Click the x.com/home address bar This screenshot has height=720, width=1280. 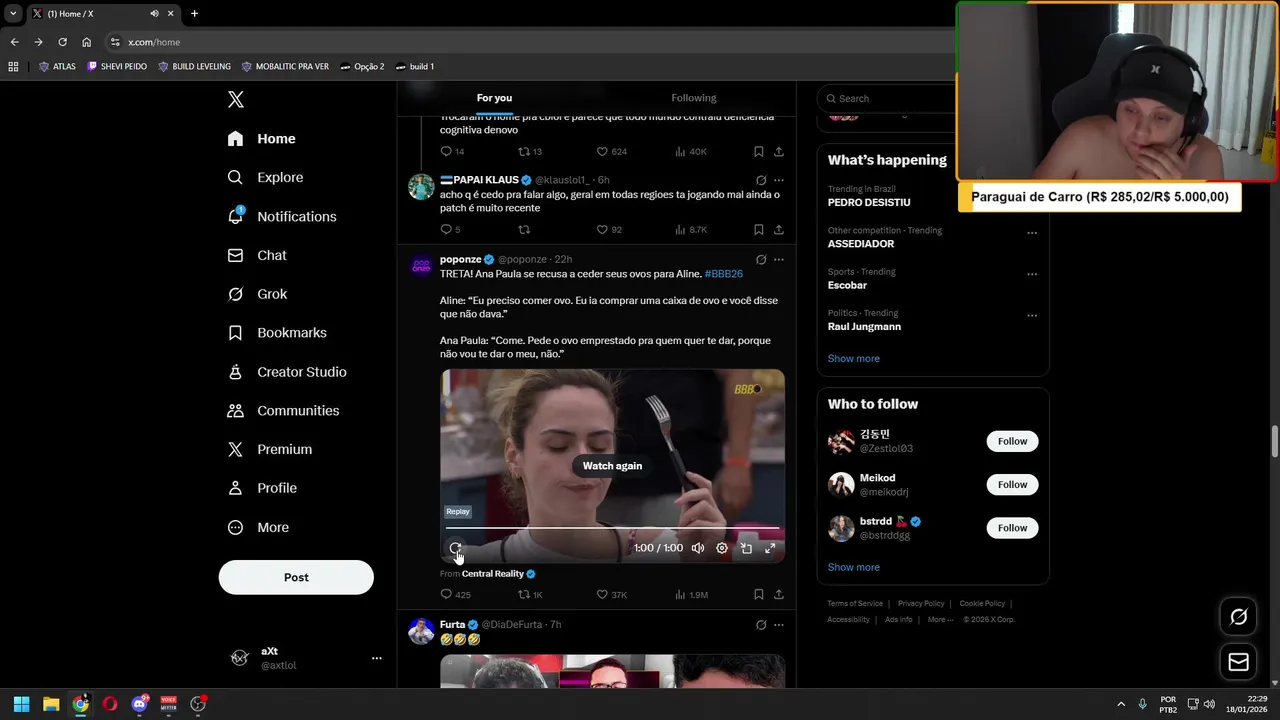pyautogui.click(x=530, y=42)
